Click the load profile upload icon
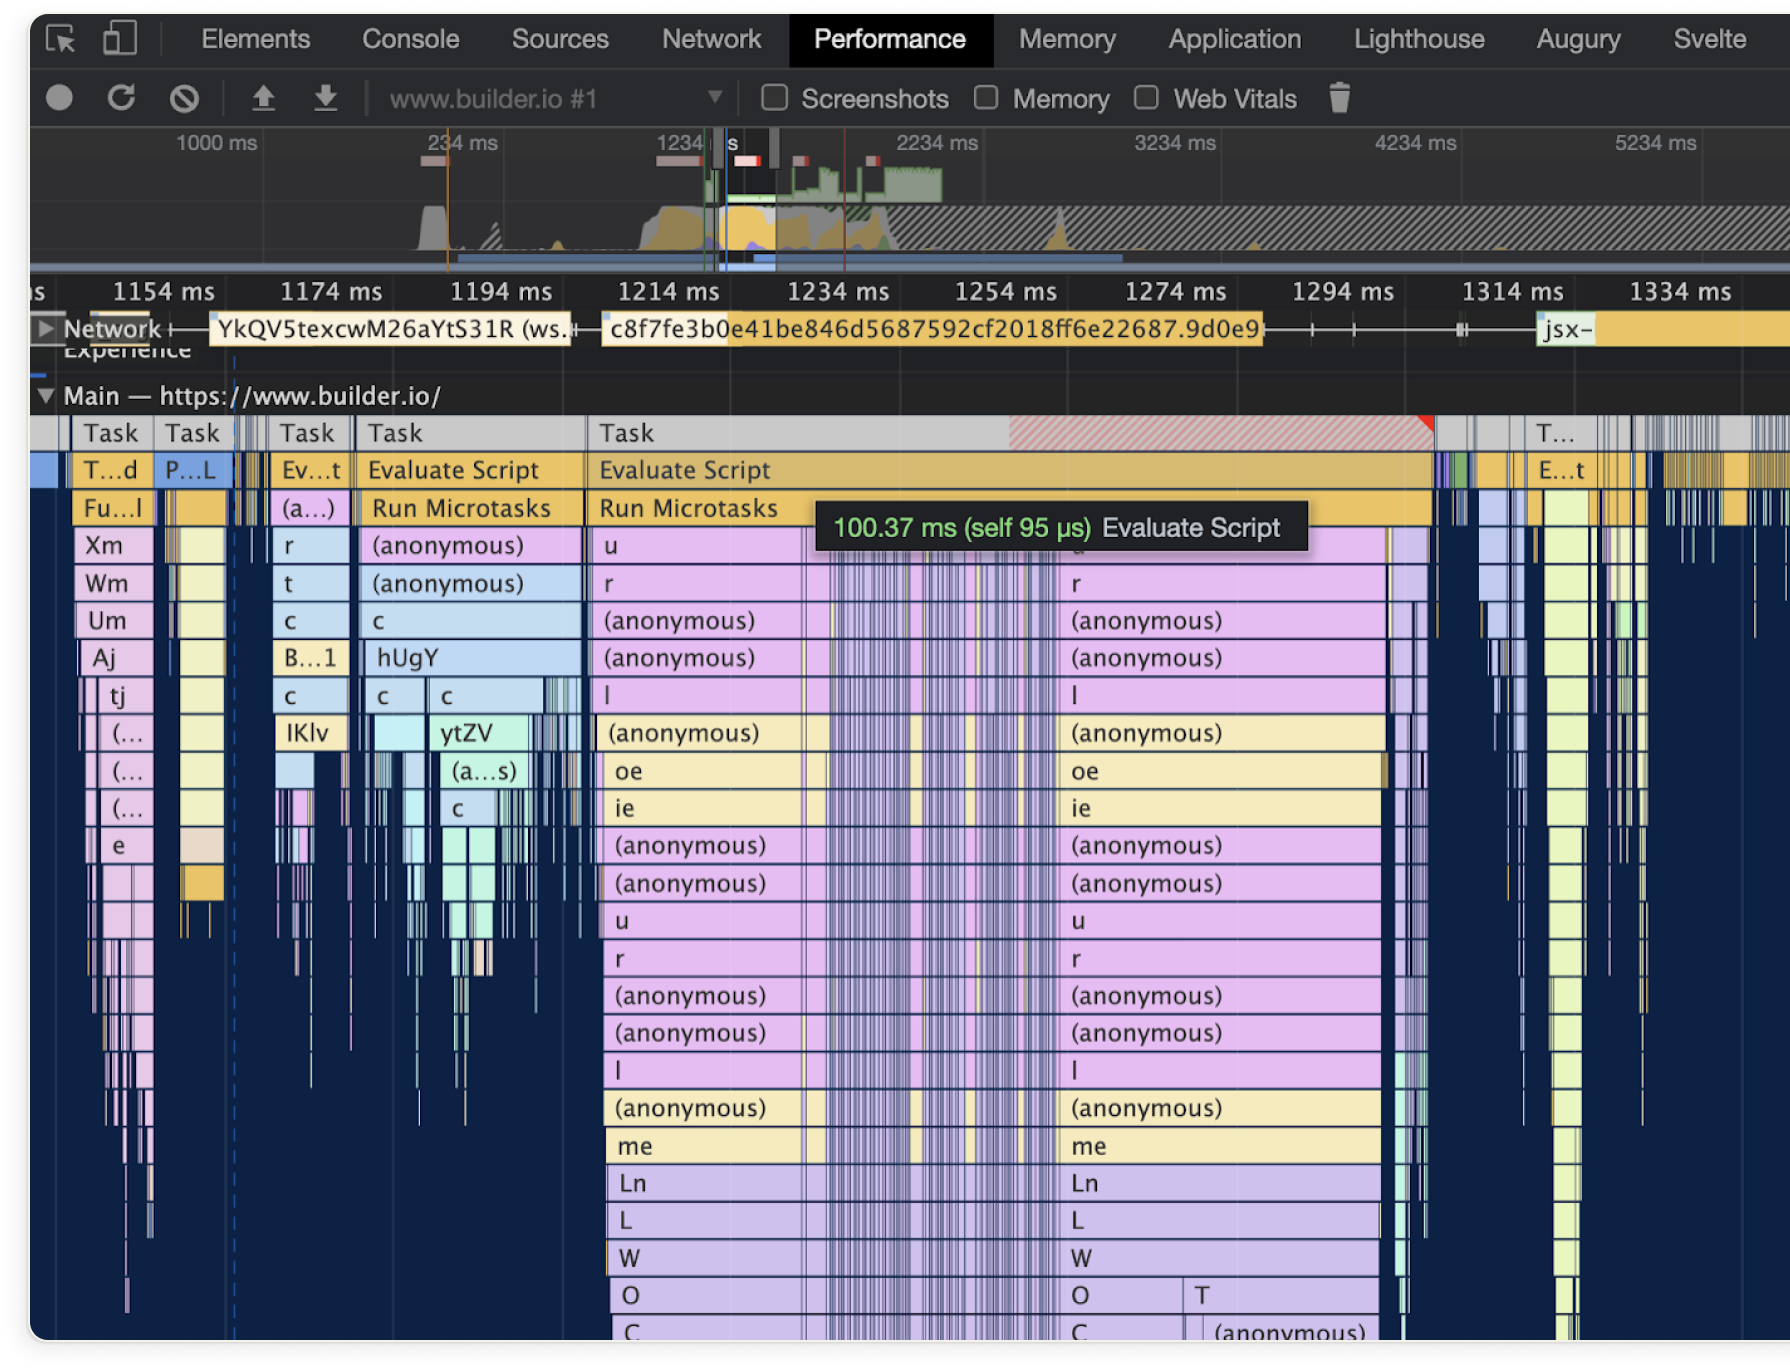Screen dimensions: 1790x1370 263,98
